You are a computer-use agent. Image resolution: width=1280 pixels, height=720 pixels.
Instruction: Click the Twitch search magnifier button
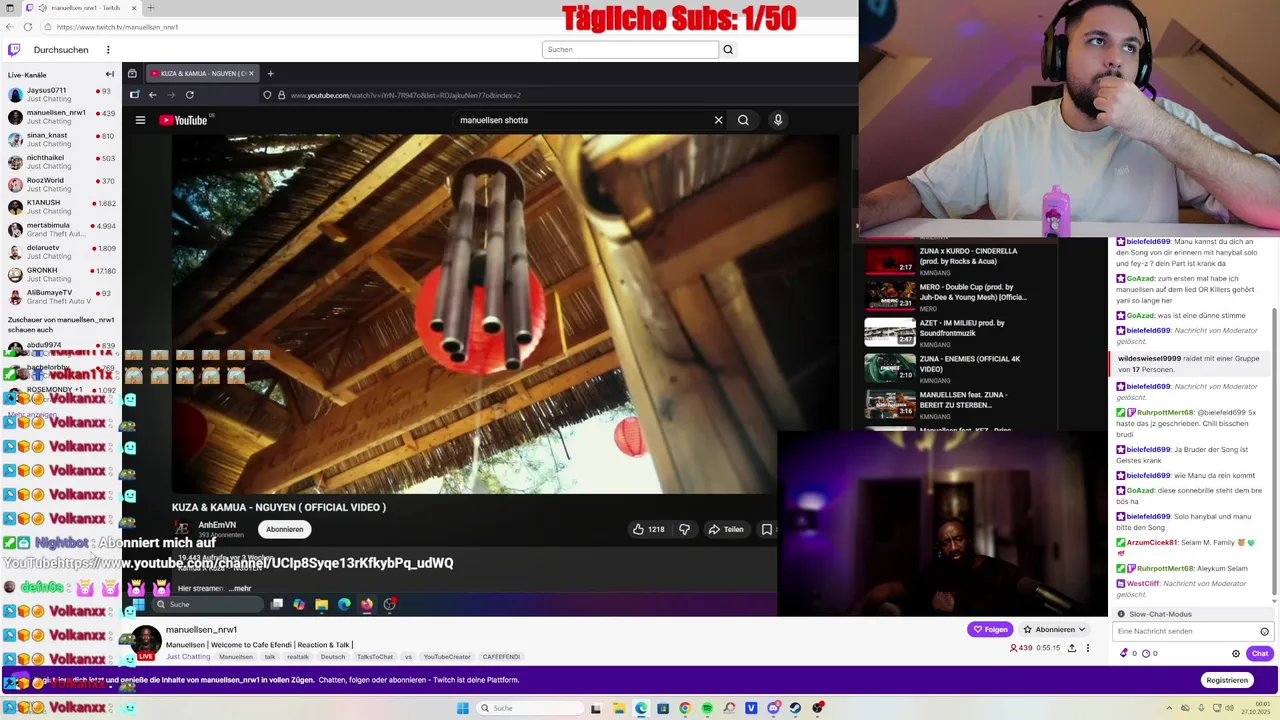tap(728, 49)
